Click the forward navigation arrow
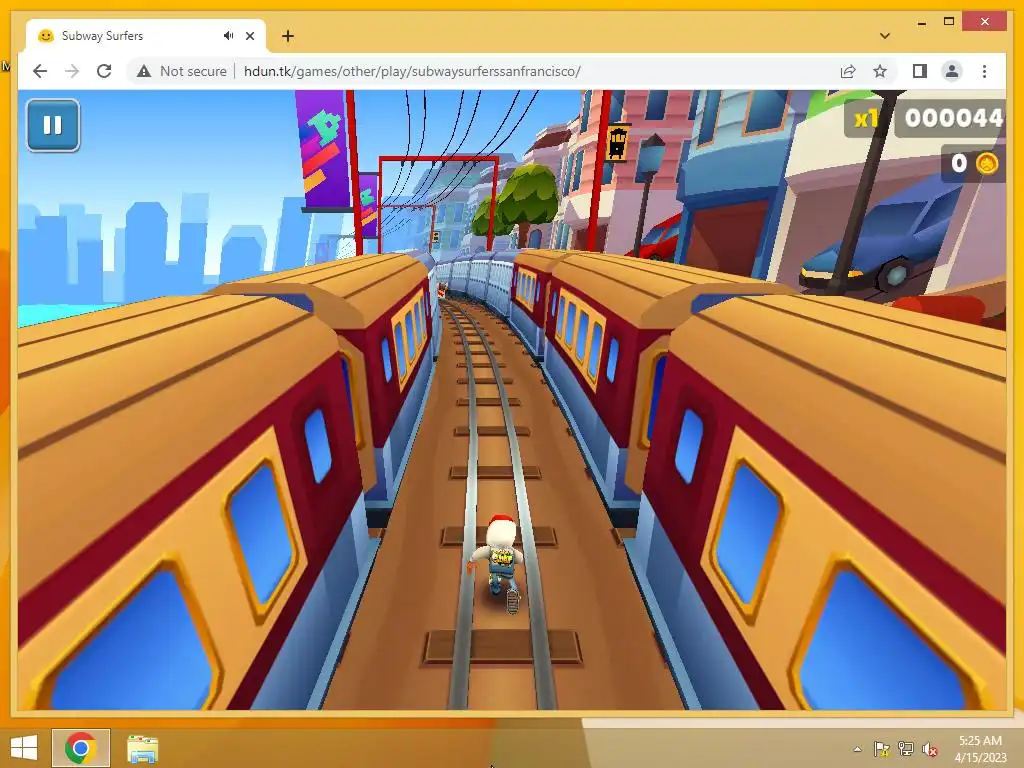The height and width of the screenshot is (768, 1024). coord(72,71)
